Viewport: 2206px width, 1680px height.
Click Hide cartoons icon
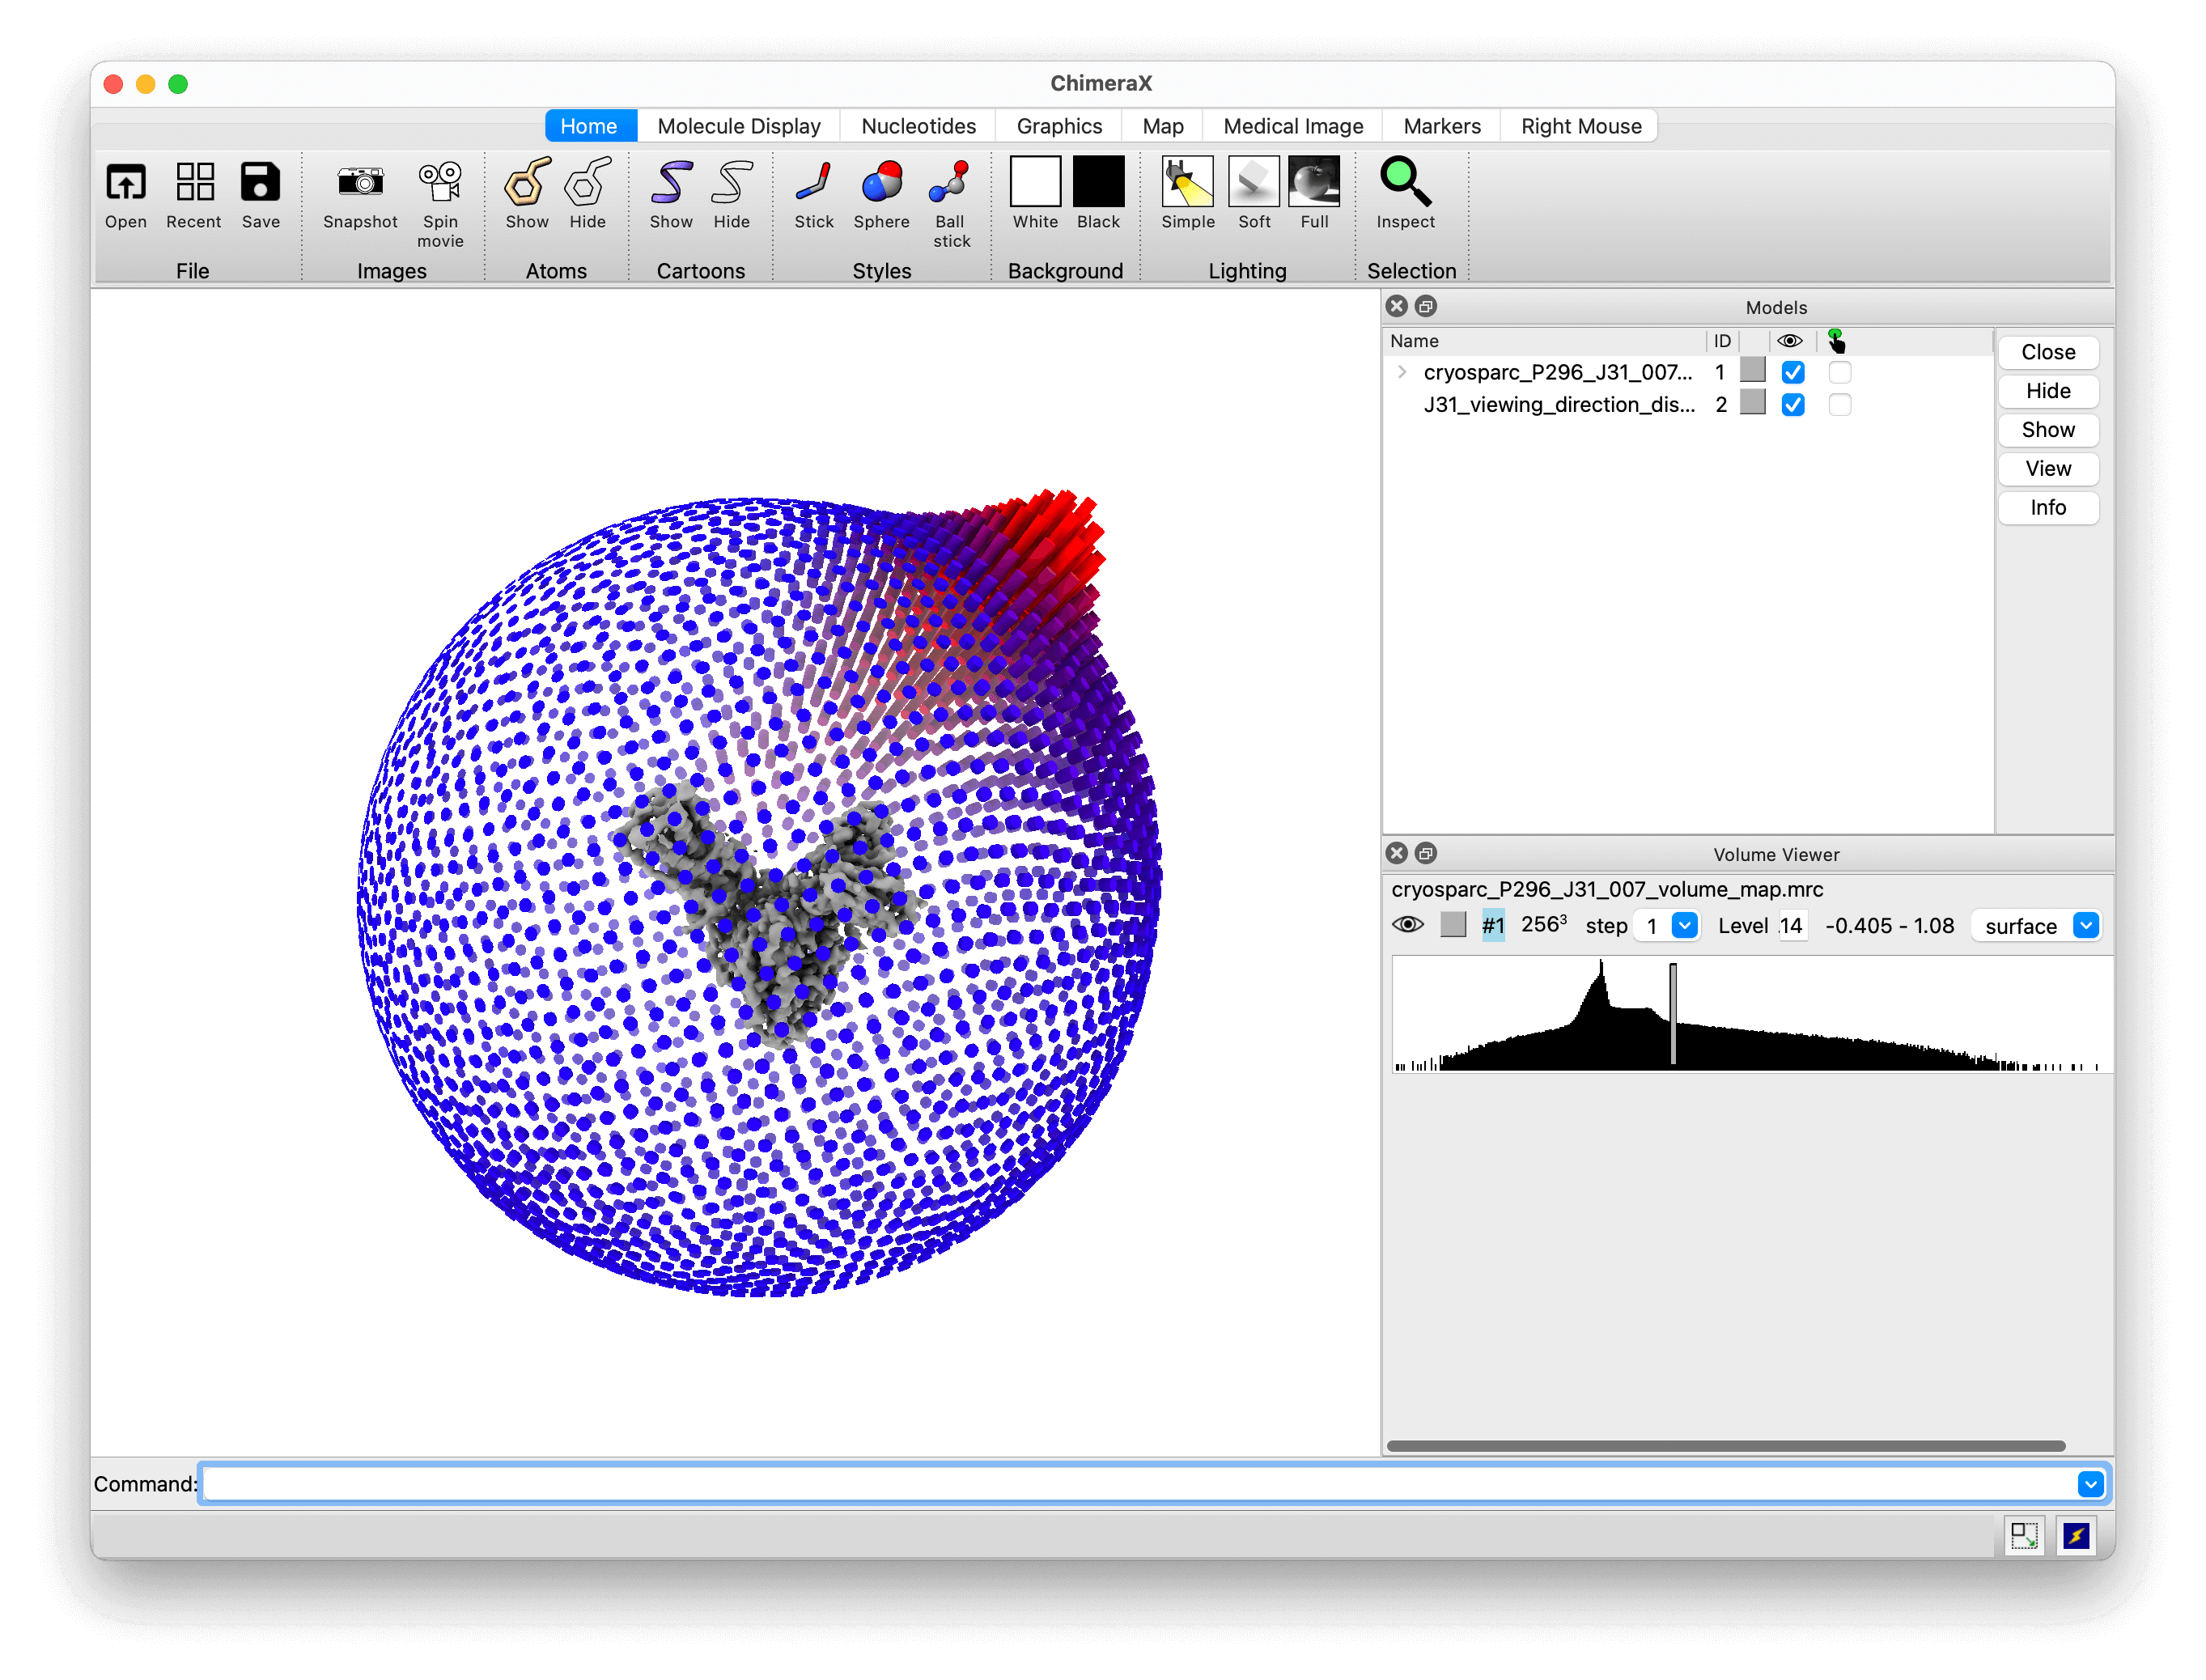click(731, 183)
